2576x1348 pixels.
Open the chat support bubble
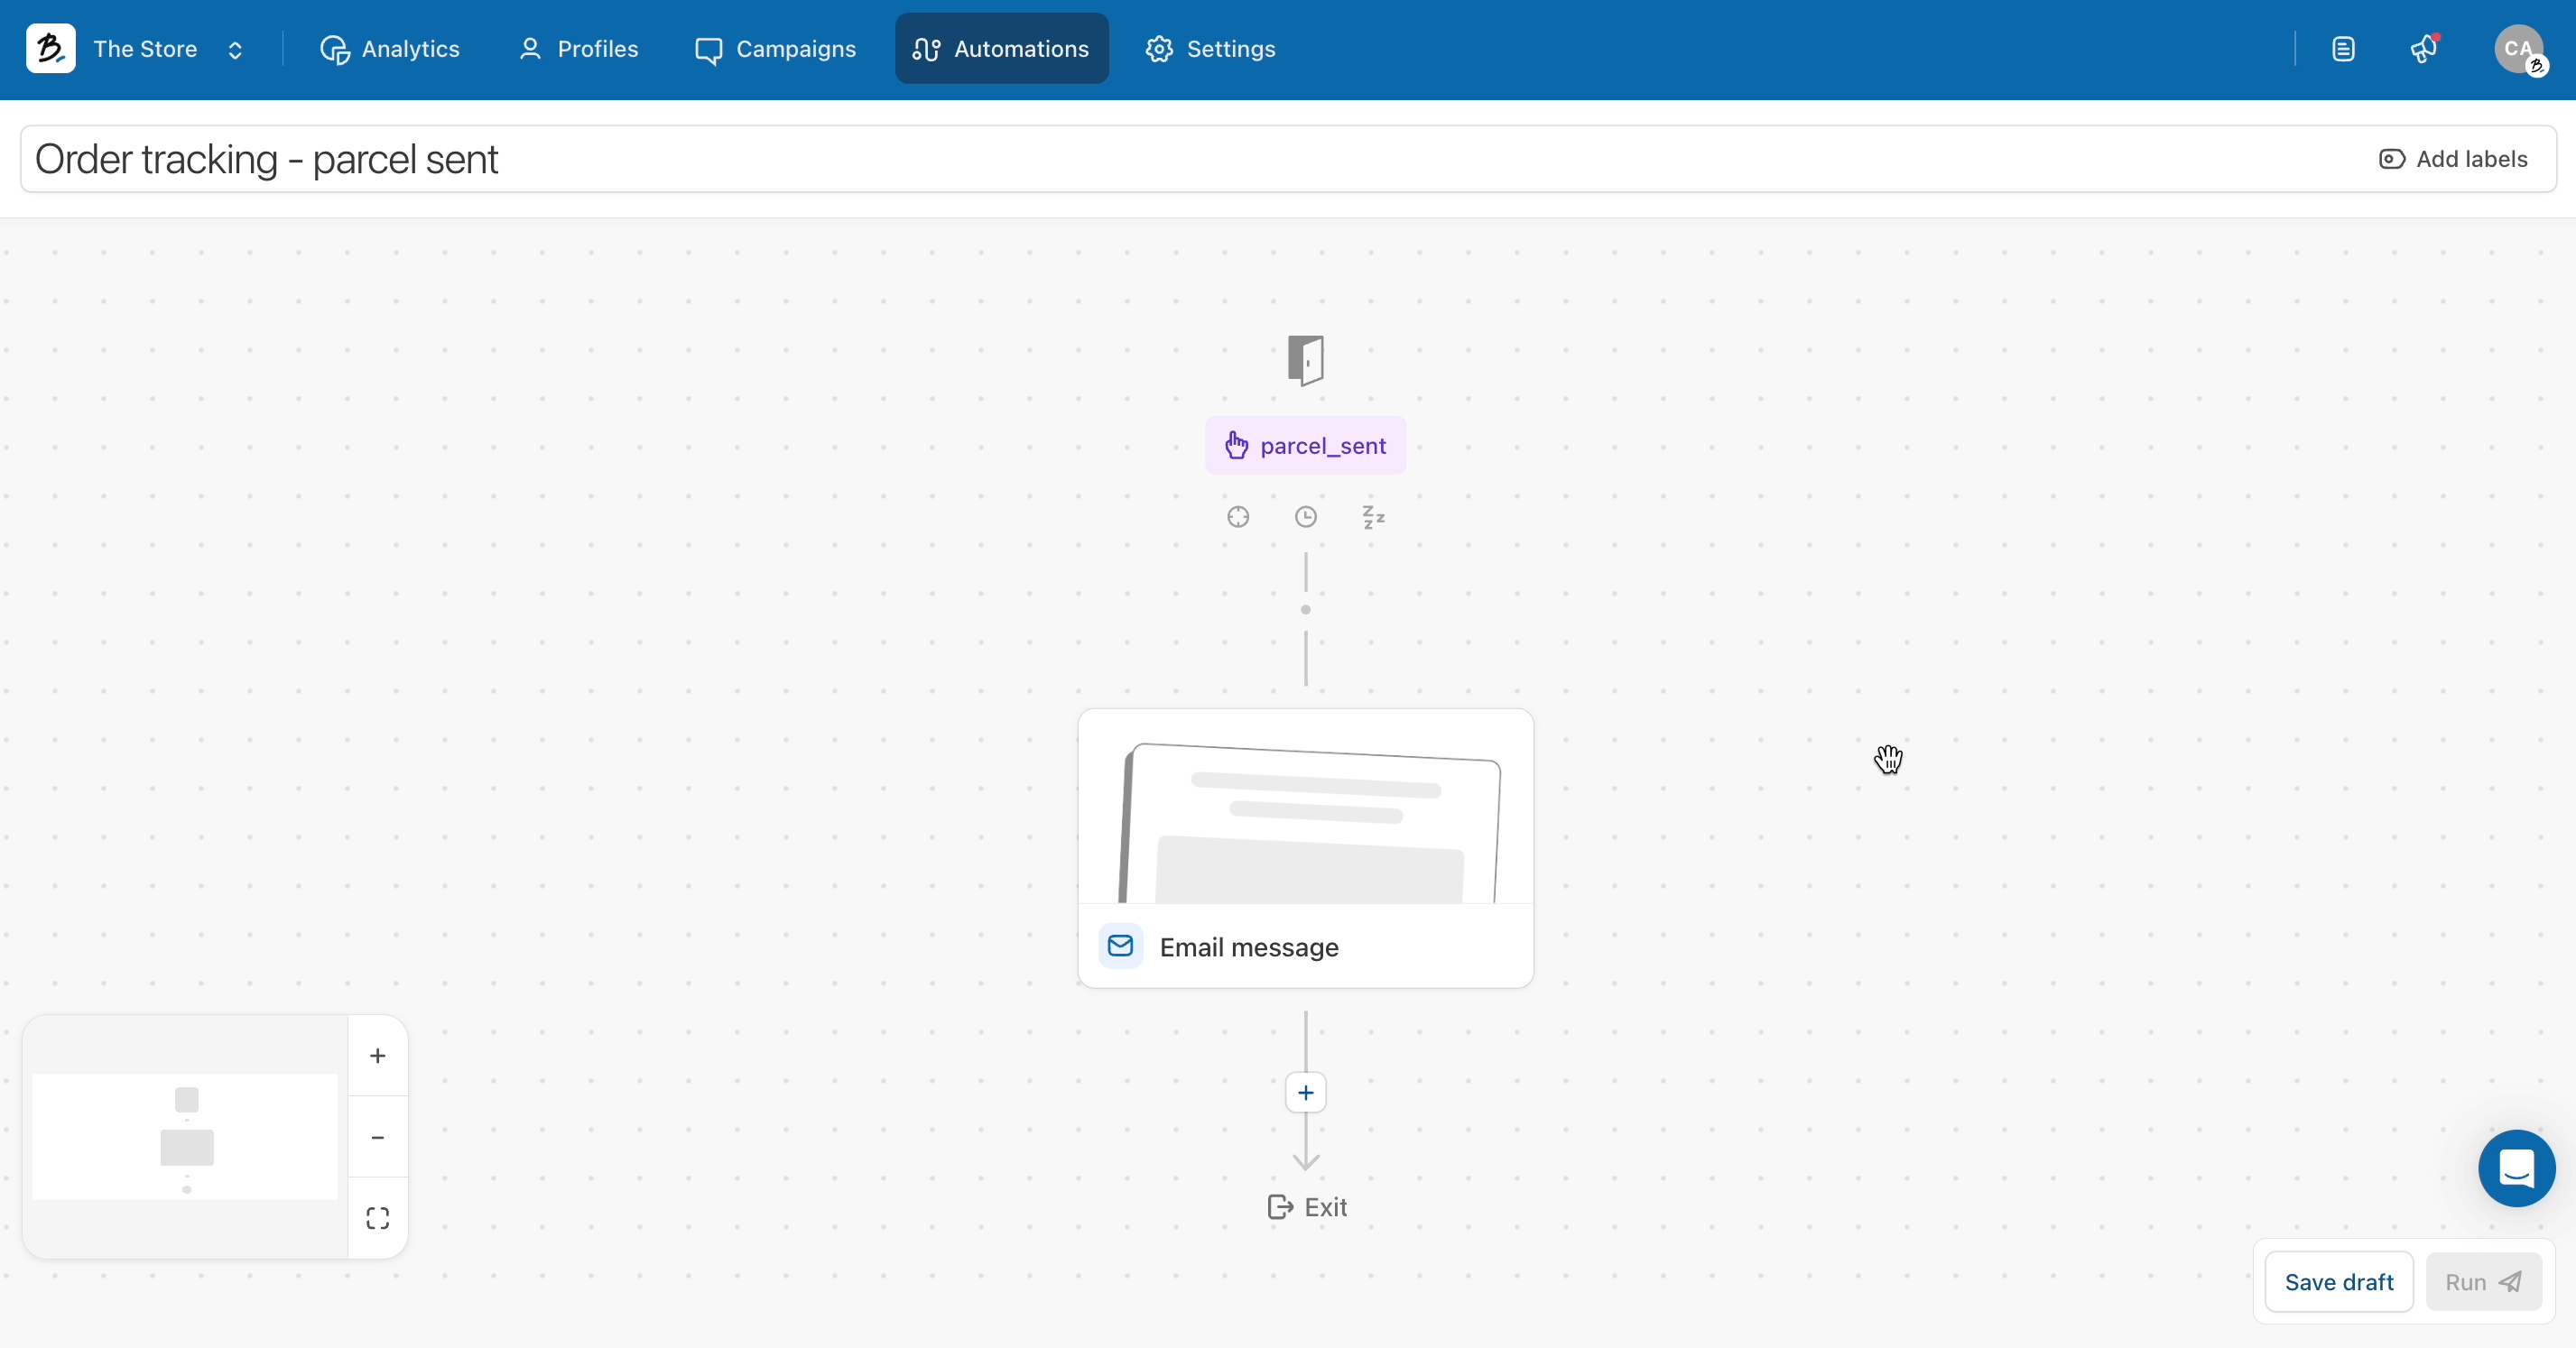[2515, 1168]
